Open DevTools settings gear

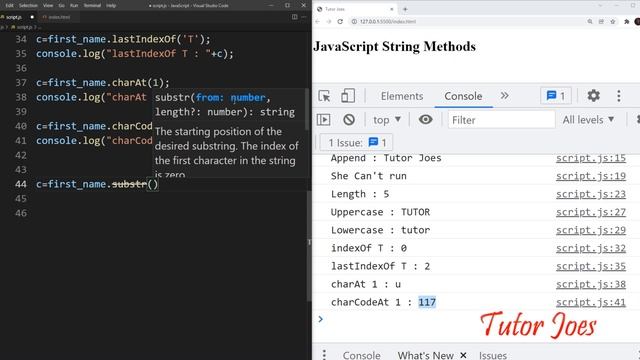pos(593,96)
